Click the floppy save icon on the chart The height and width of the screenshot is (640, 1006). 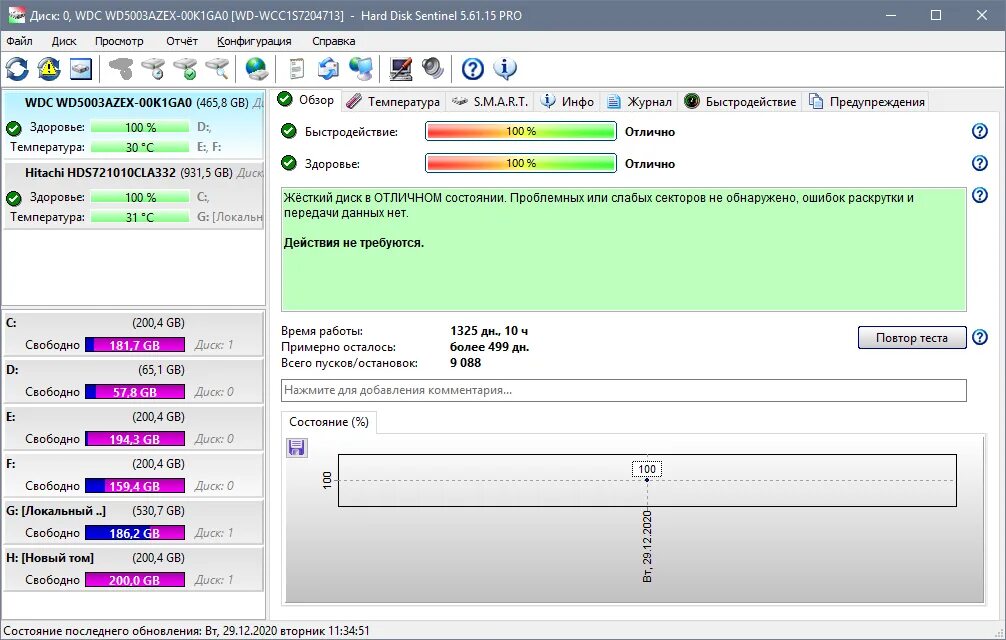[296, 448]
